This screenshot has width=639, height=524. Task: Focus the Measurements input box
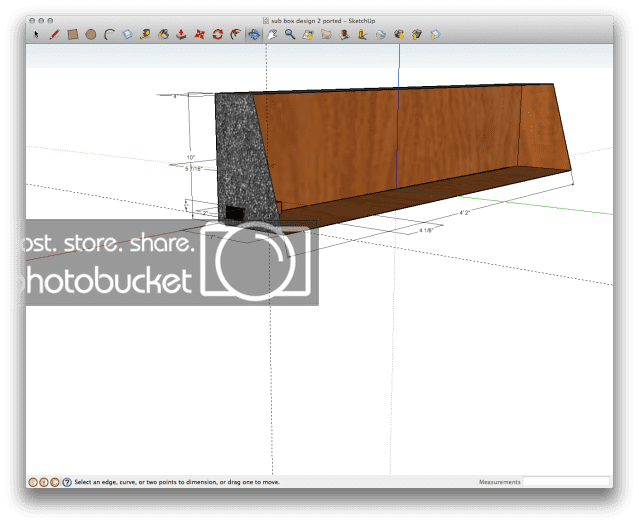point(566,482)
